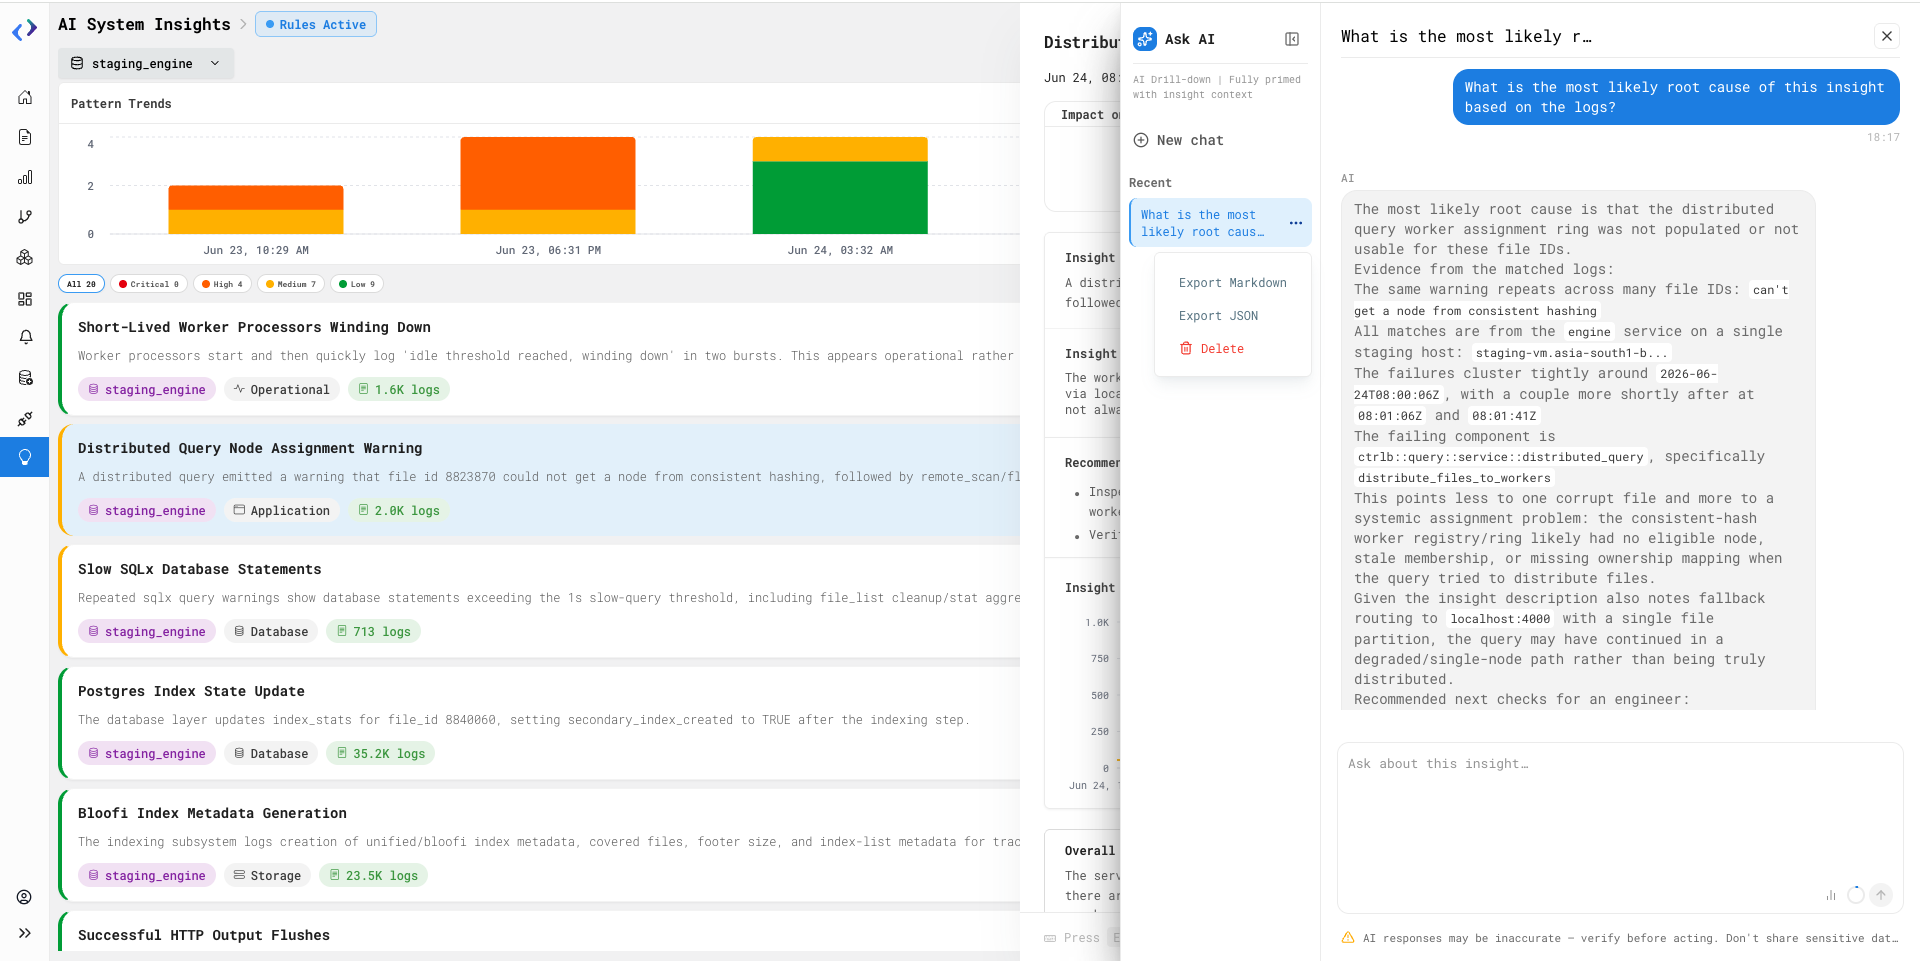The height and width of the screenshot is (961, 1920).
Task: Open the git branch icon in the sidebar
Action: coord(25,217)
